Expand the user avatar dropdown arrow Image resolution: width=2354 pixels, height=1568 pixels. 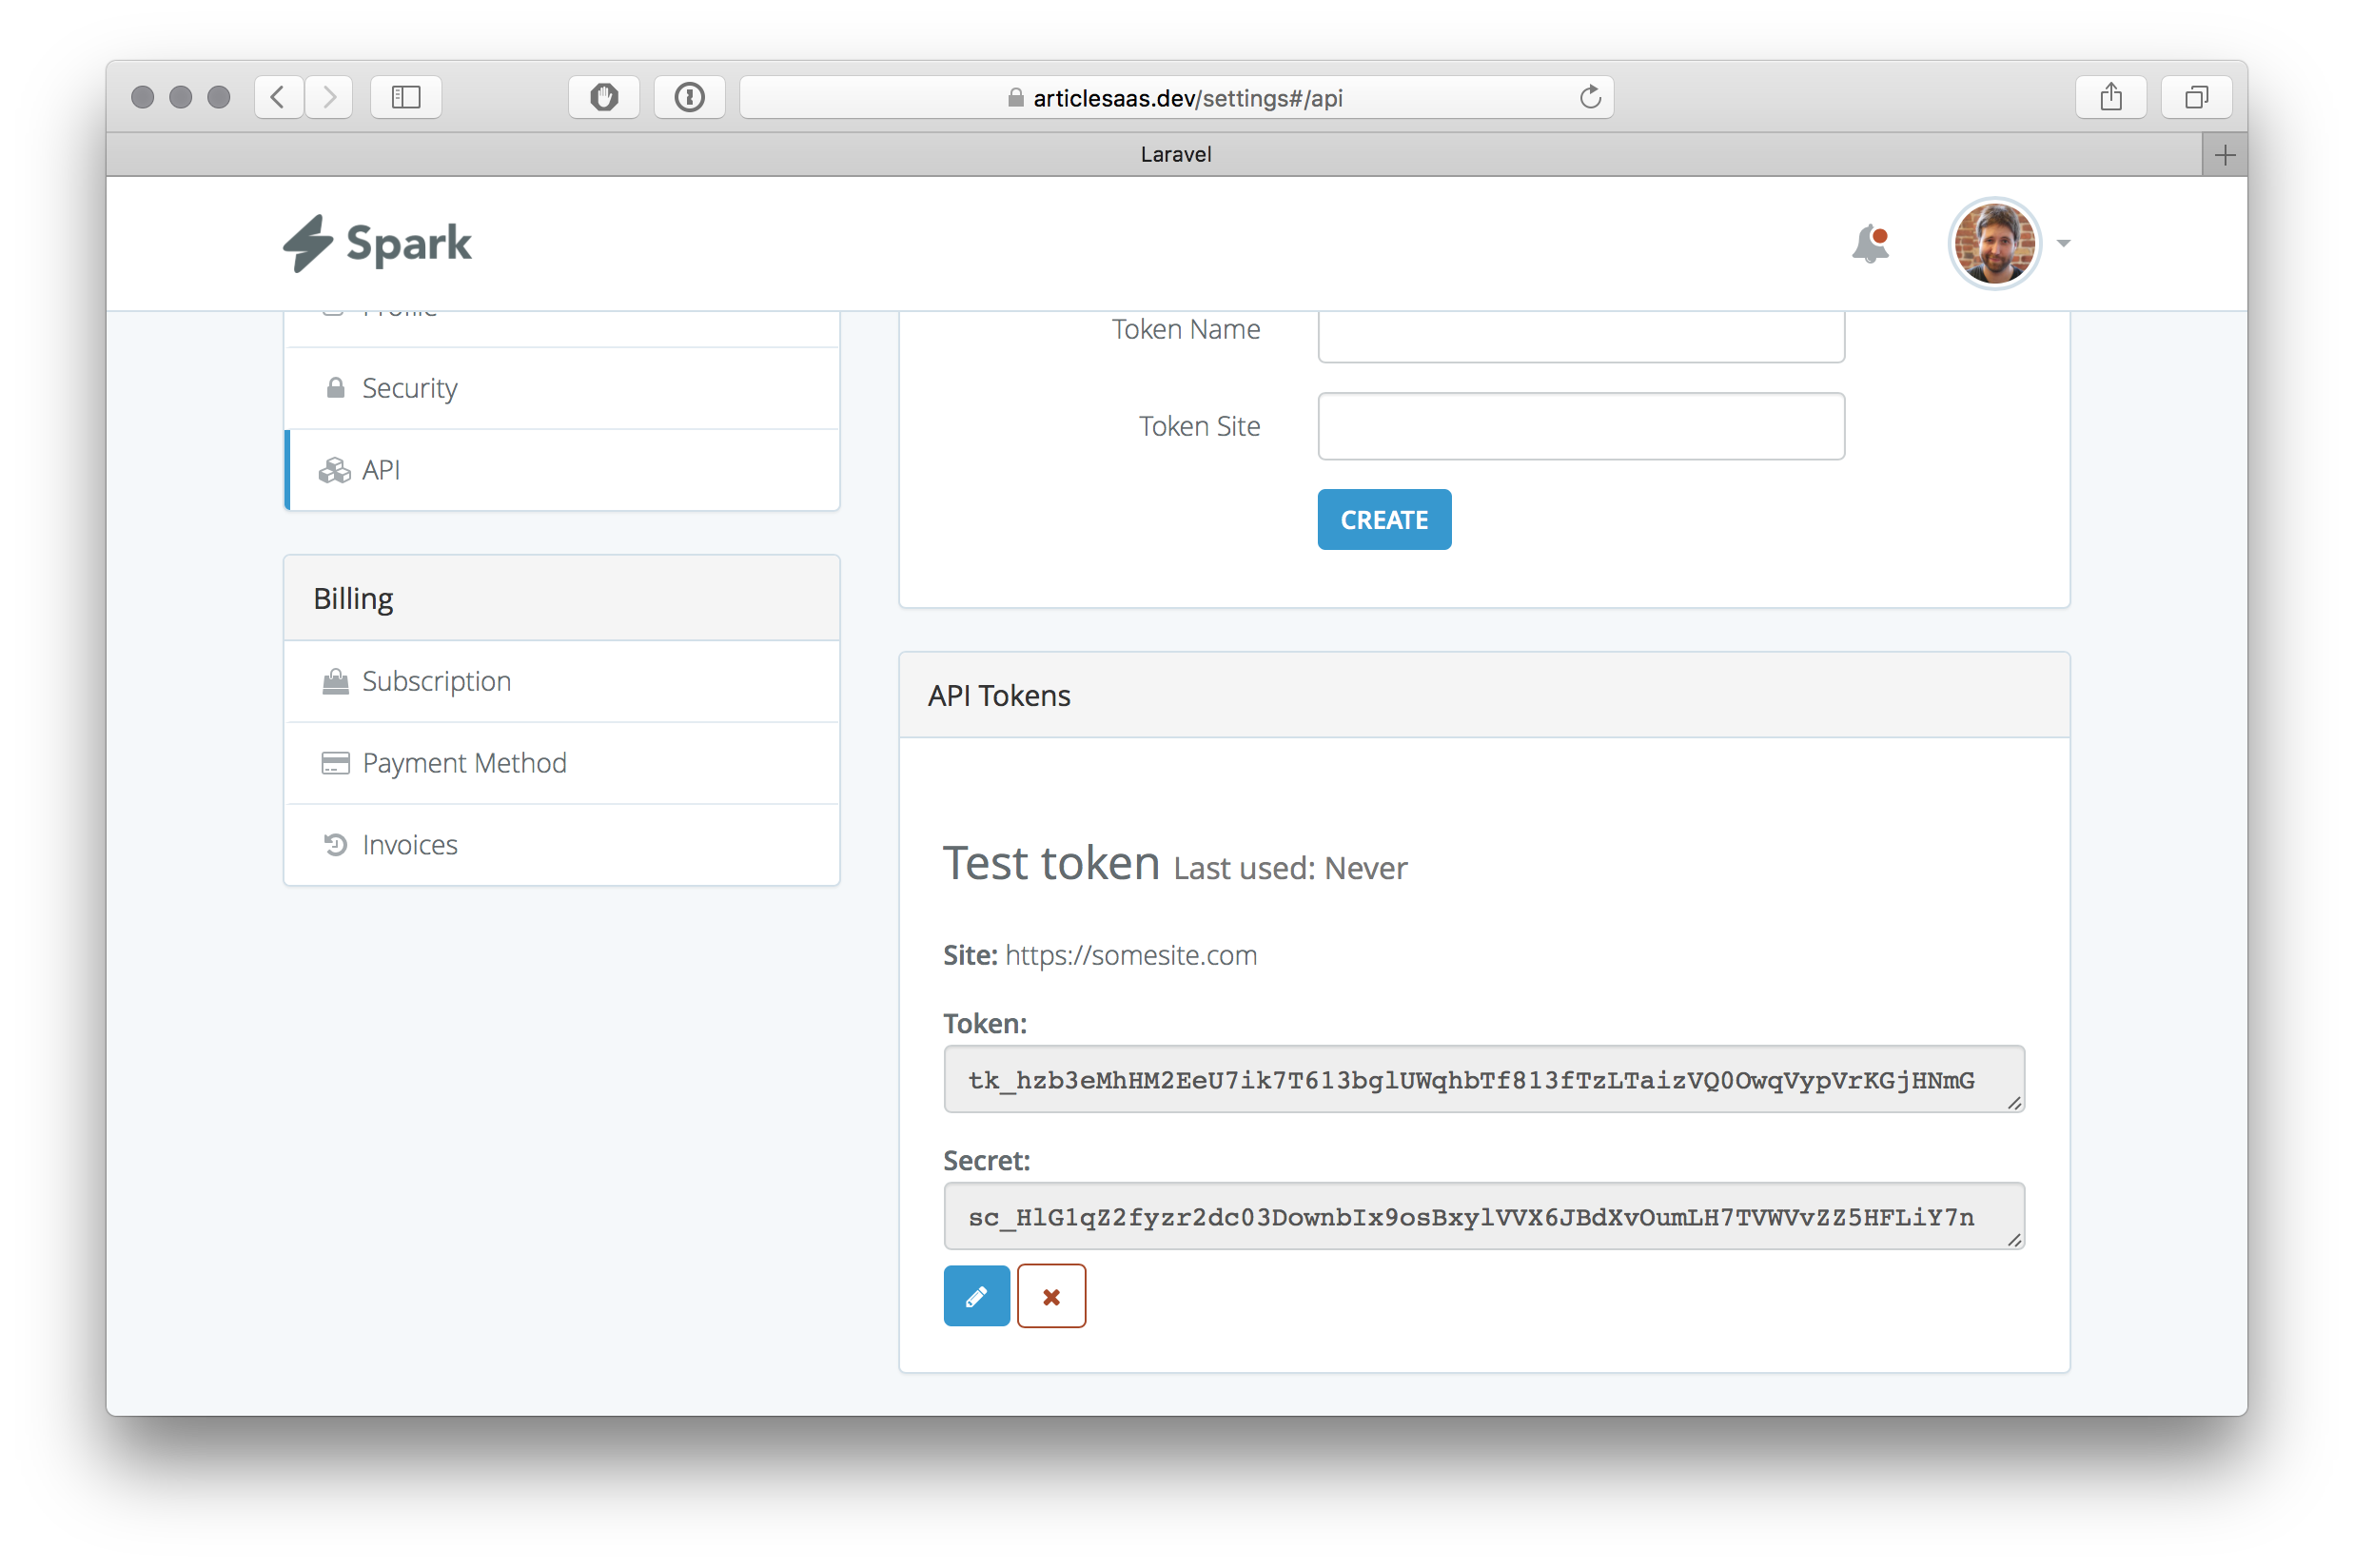point(2063,243)
